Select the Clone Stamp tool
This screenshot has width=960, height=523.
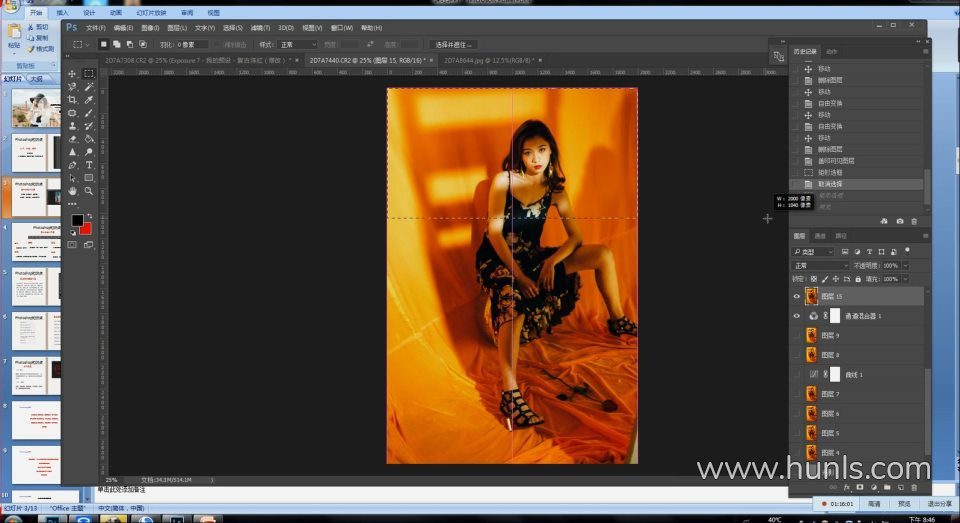(72, 126)
